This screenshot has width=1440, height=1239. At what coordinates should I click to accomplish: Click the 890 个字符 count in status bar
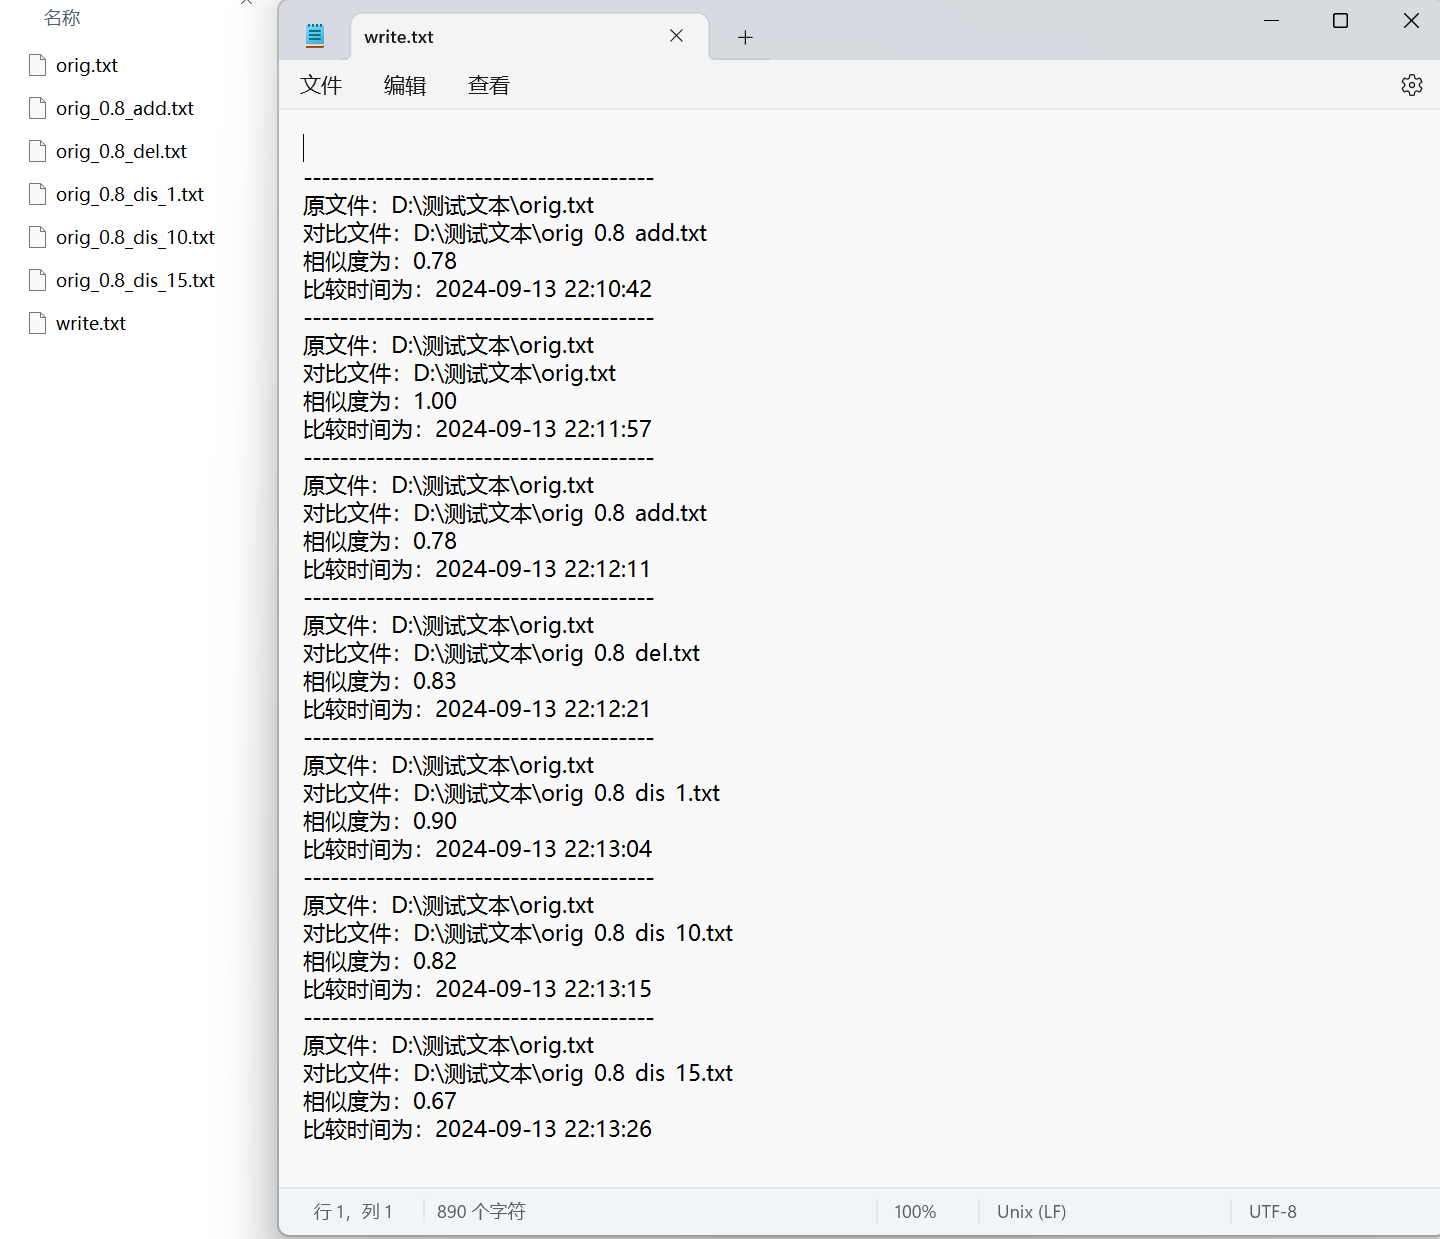pos(481,1211)
